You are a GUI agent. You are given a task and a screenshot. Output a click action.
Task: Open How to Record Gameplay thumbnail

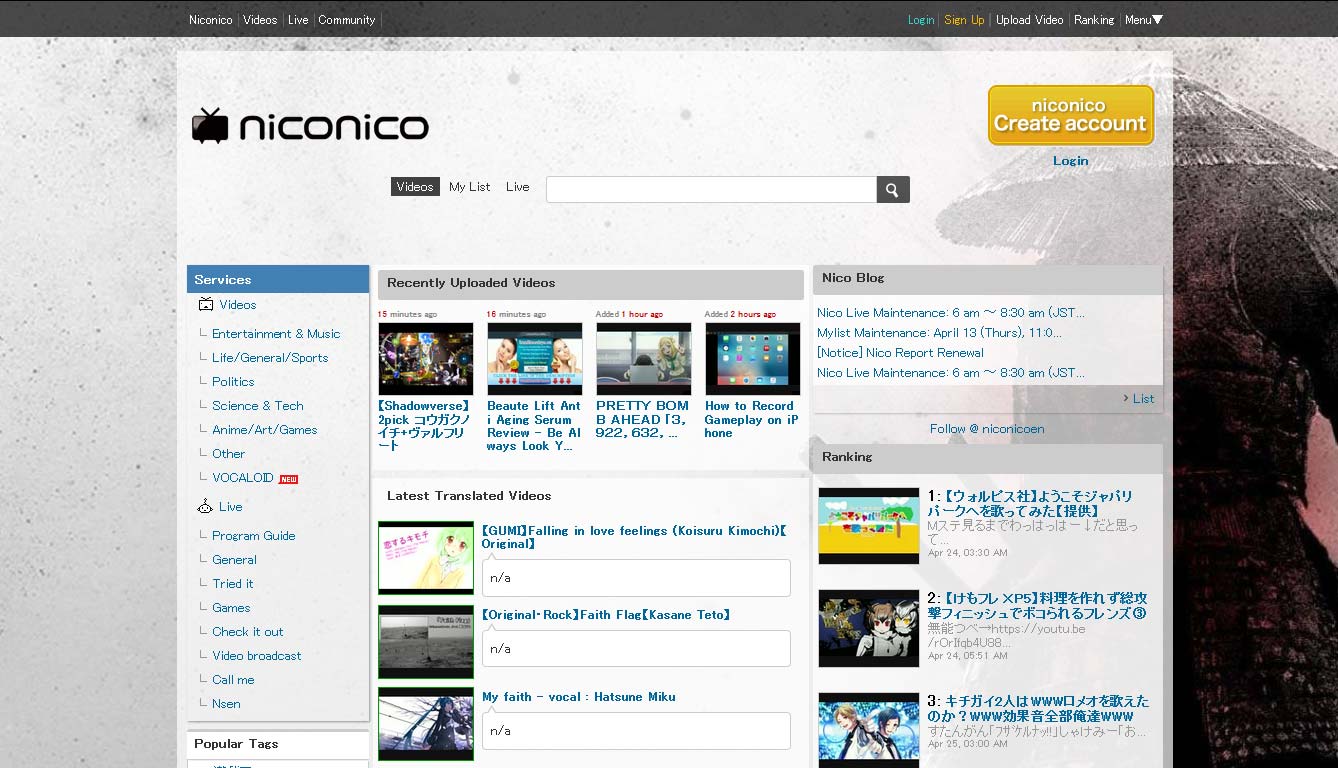753,359
